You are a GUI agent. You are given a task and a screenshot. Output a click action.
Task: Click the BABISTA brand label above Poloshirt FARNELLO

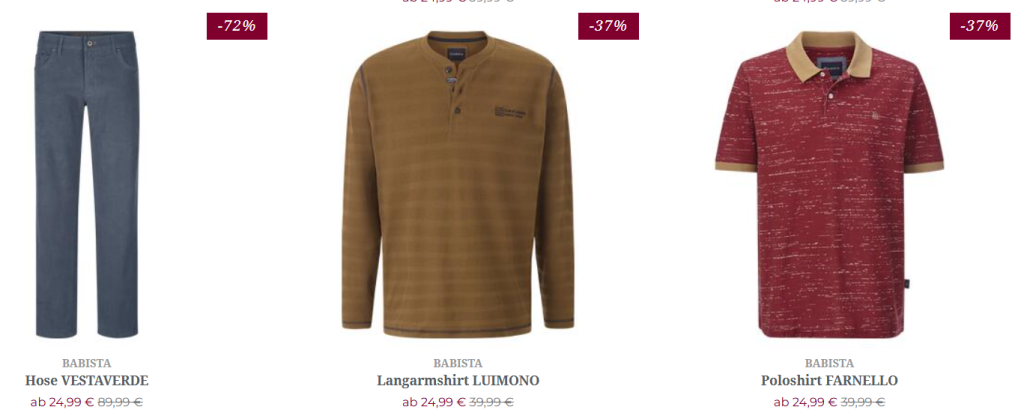click(x=829, y=363)
